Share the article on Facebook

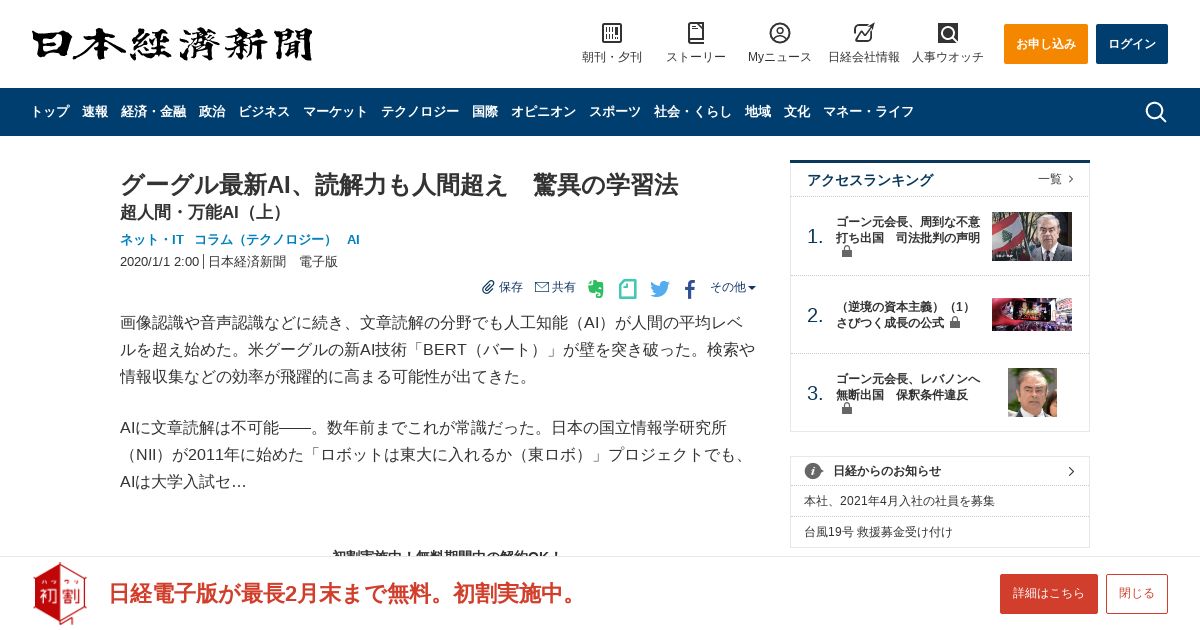click(690, 289)
